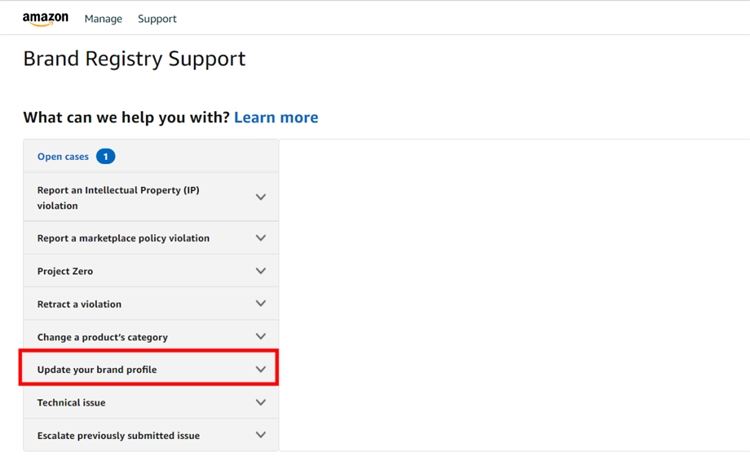Expand Update your brand profile chevron
Image resolution: width=750 pixels, height=461 pixels.
point(261,370)
